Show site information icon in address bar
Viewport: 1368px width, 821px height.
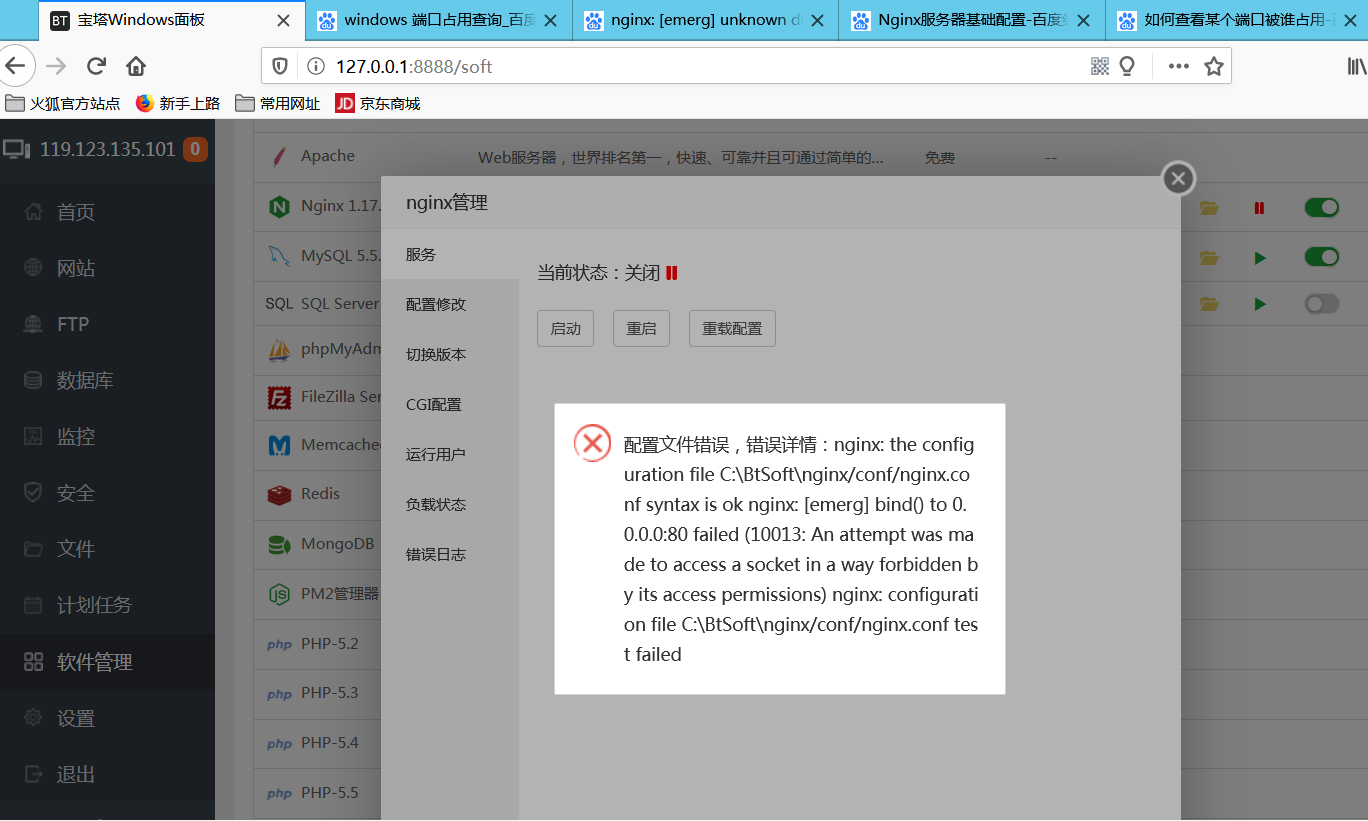[x=315, y=66]
